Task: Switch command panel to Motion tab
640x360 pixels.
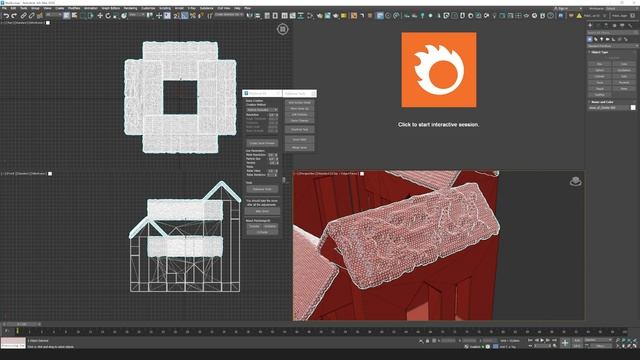Action: click(614, 25)
